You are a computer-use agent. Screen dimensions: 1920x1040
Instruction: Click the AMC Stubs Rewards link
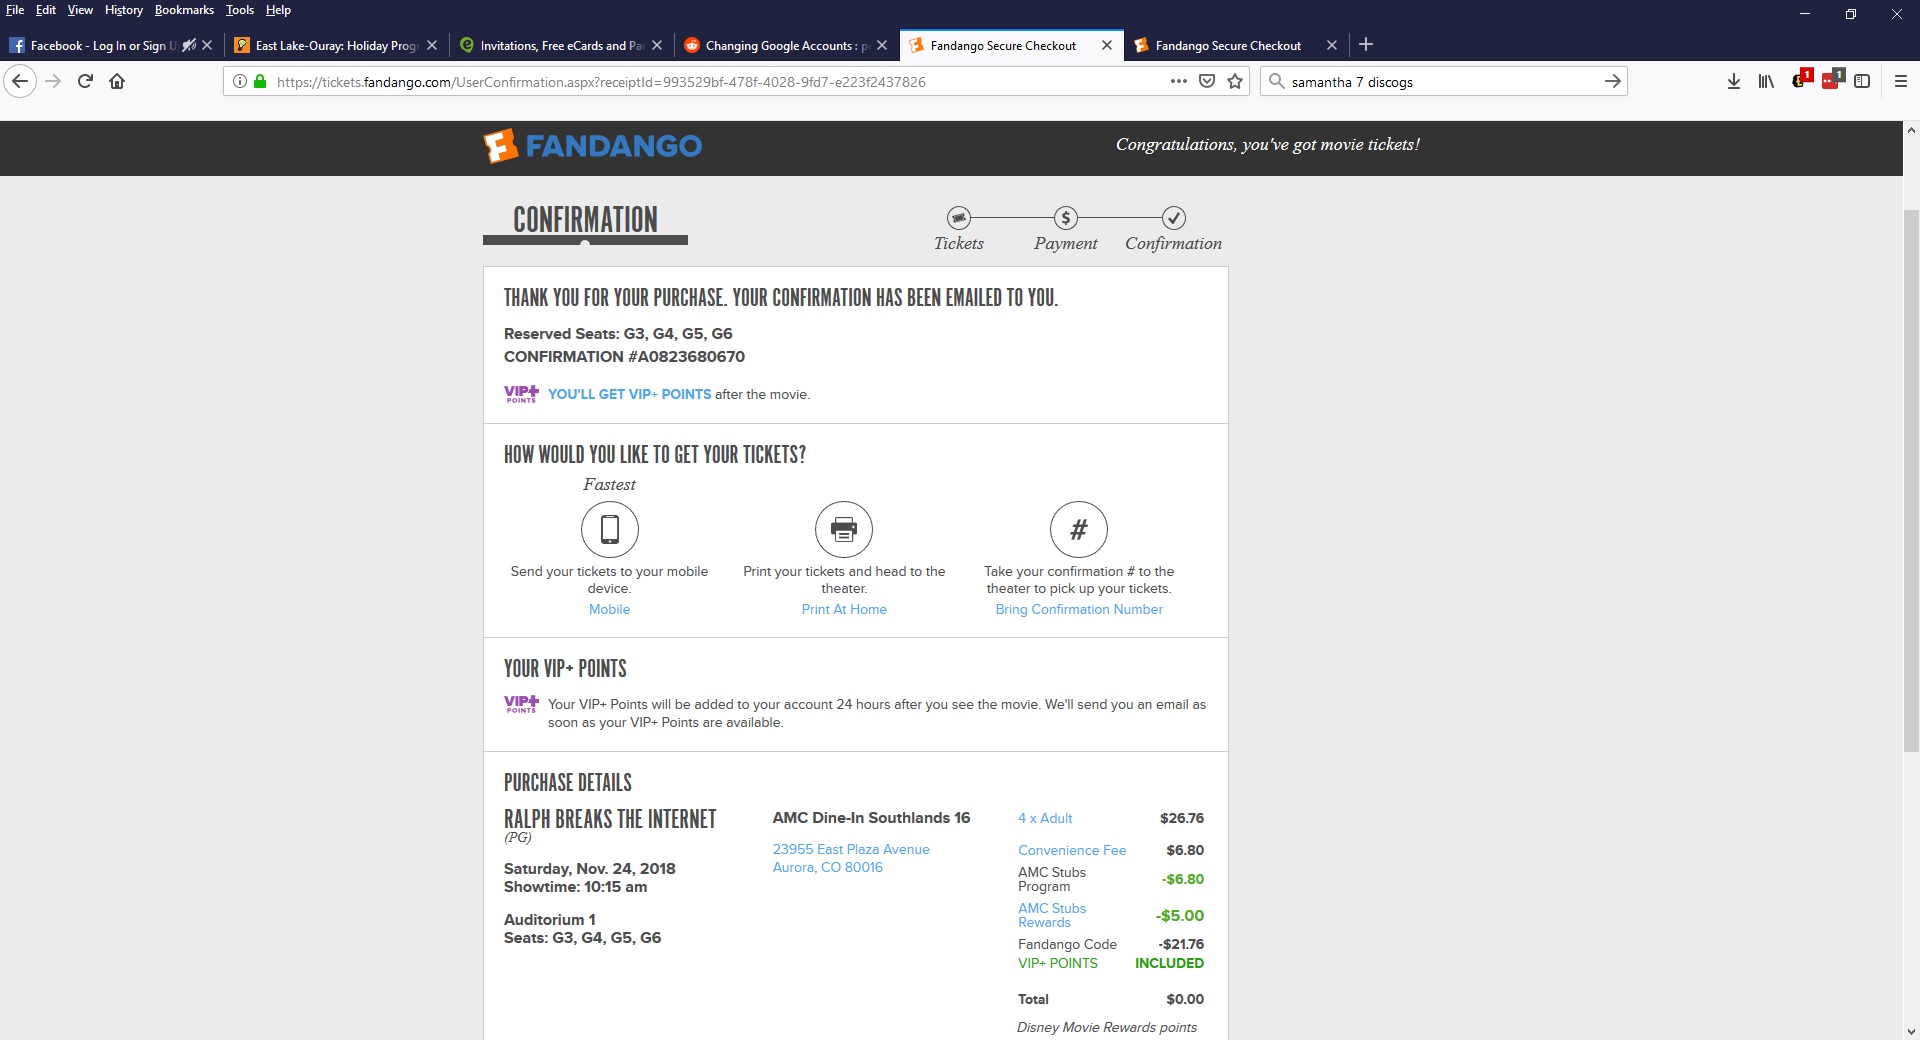point(1052,915)
